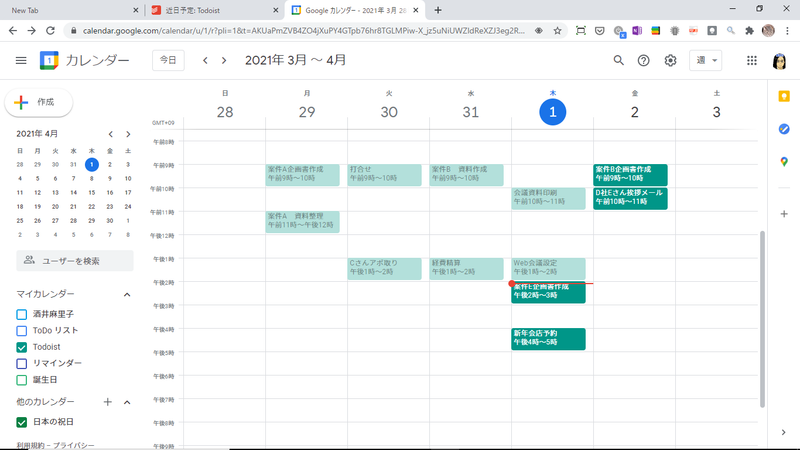Click the 今日 button
The width and height of the screenshot is (800, 450).
(168, 60)
